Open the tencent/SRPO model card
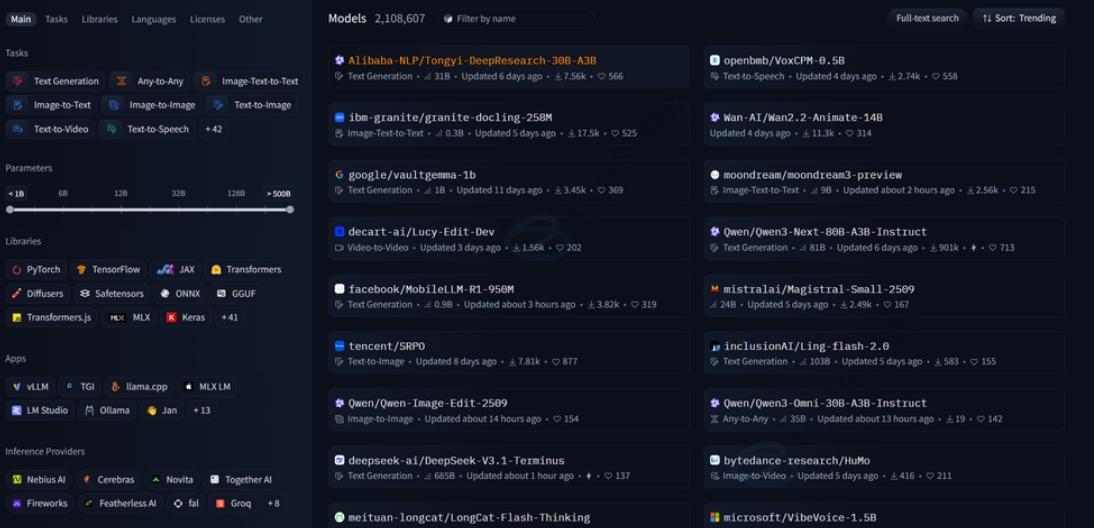The width and height of the screenshot is (1094, 528). [x=509, y=353]
